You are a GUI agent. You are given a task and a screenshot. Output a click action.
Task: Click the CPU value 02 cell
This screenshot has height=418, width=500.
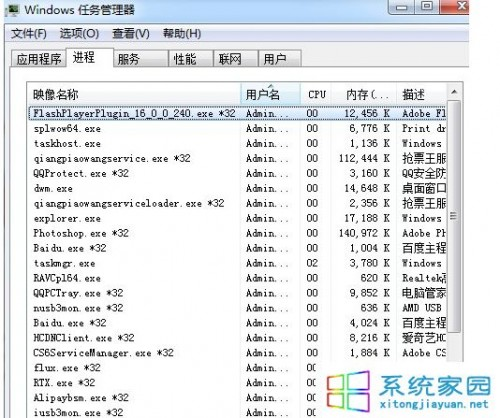312,263
